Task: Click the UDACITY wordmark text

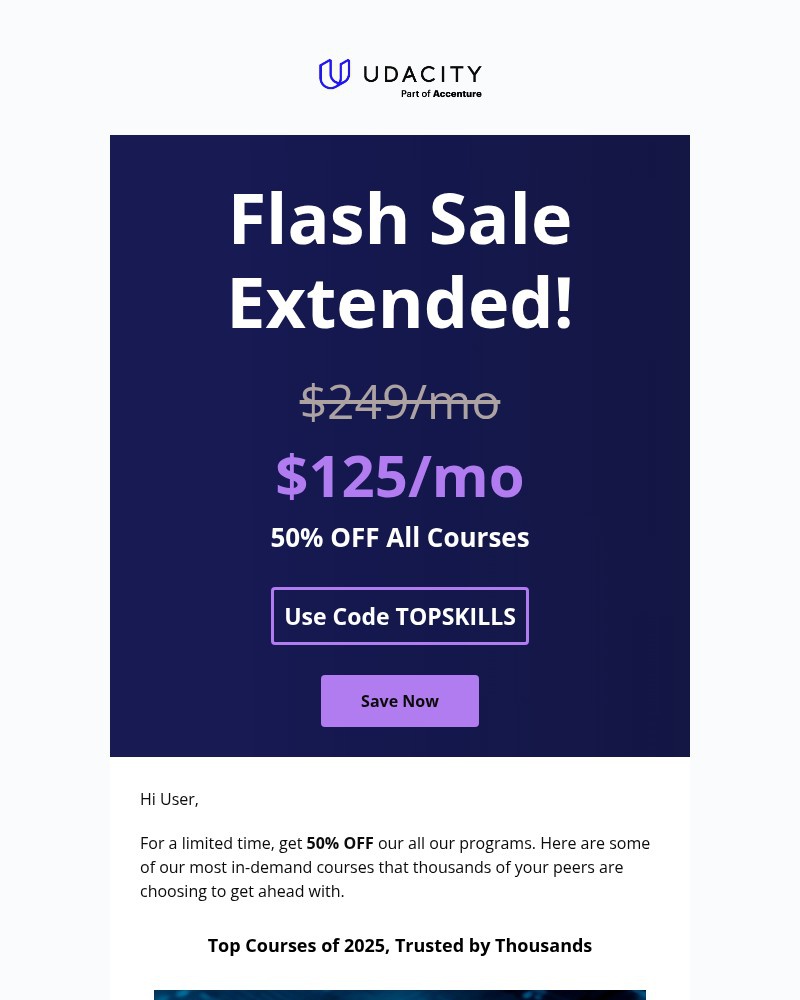Action: pyautogui.click(x=422, y=74)
